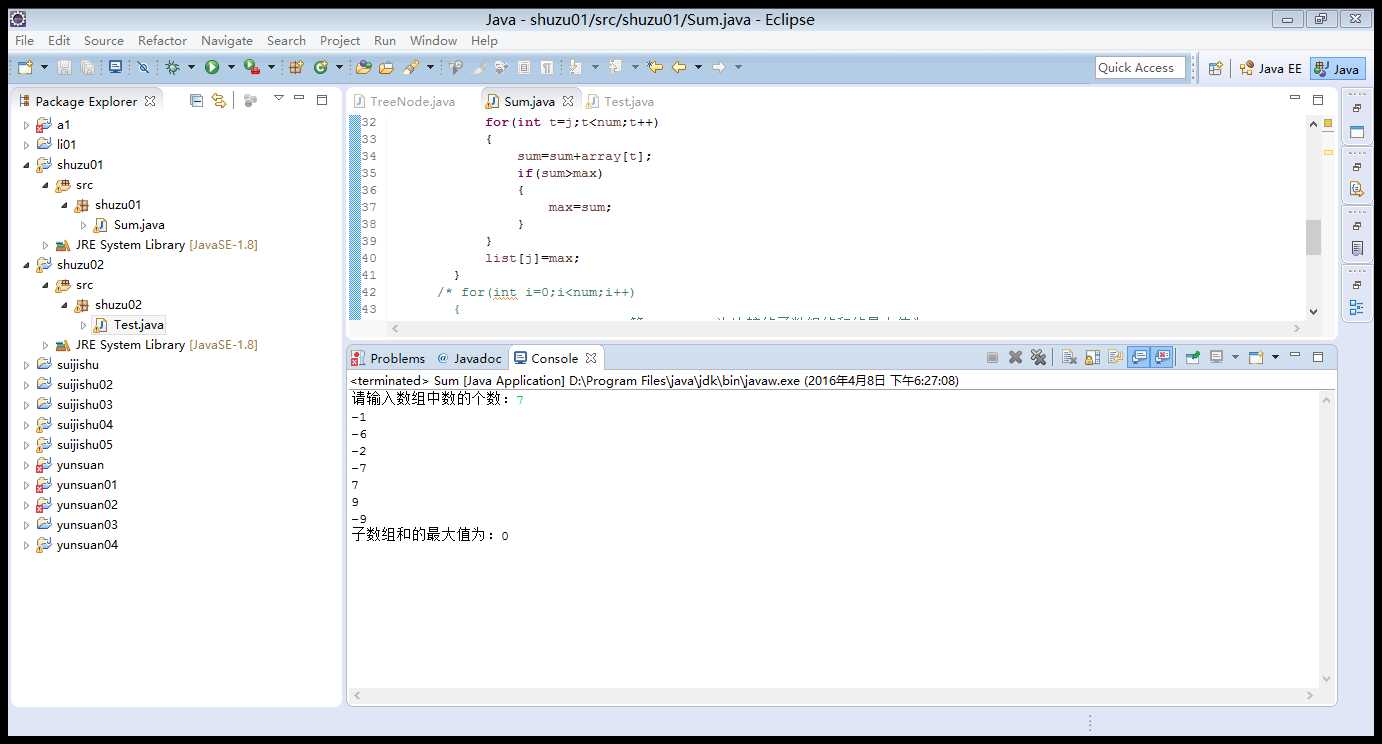This screenshot has height=744, width=1382.
Task: Switch to the TreeNode.java editor tab
Action: 403,102
